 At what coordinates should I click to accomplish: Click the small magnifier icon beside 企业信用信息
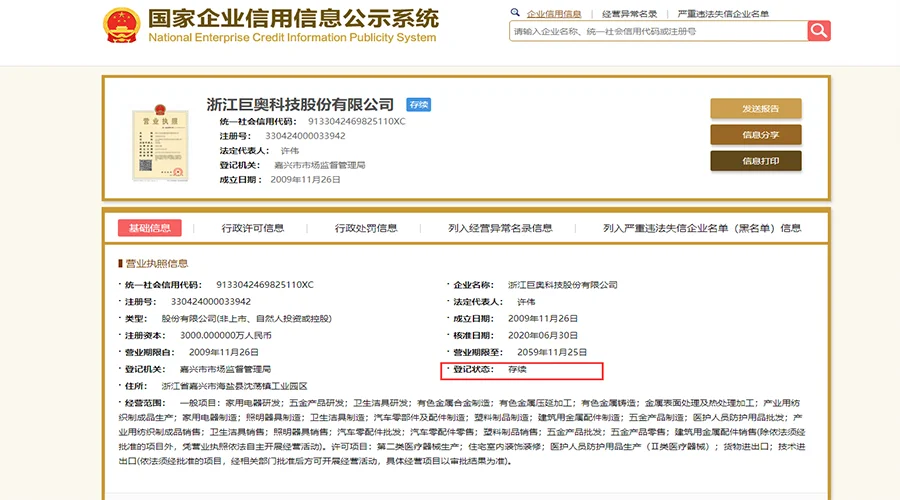(515, 13)
